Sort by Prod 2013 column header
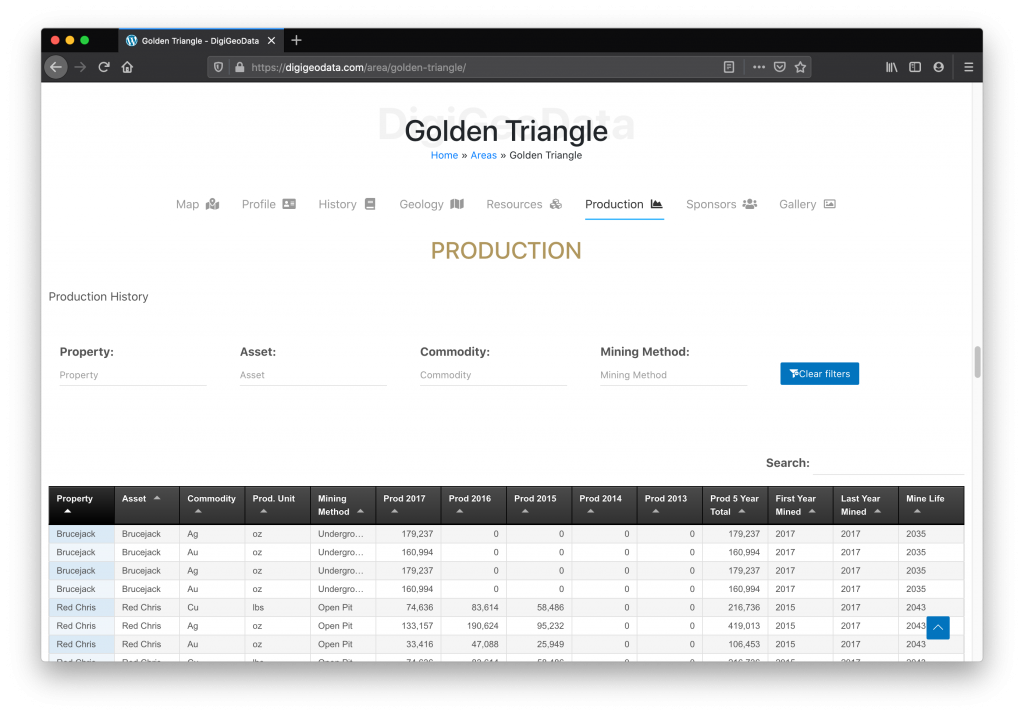Screen dimensions: 1024x716 click(x=669, y=505)
